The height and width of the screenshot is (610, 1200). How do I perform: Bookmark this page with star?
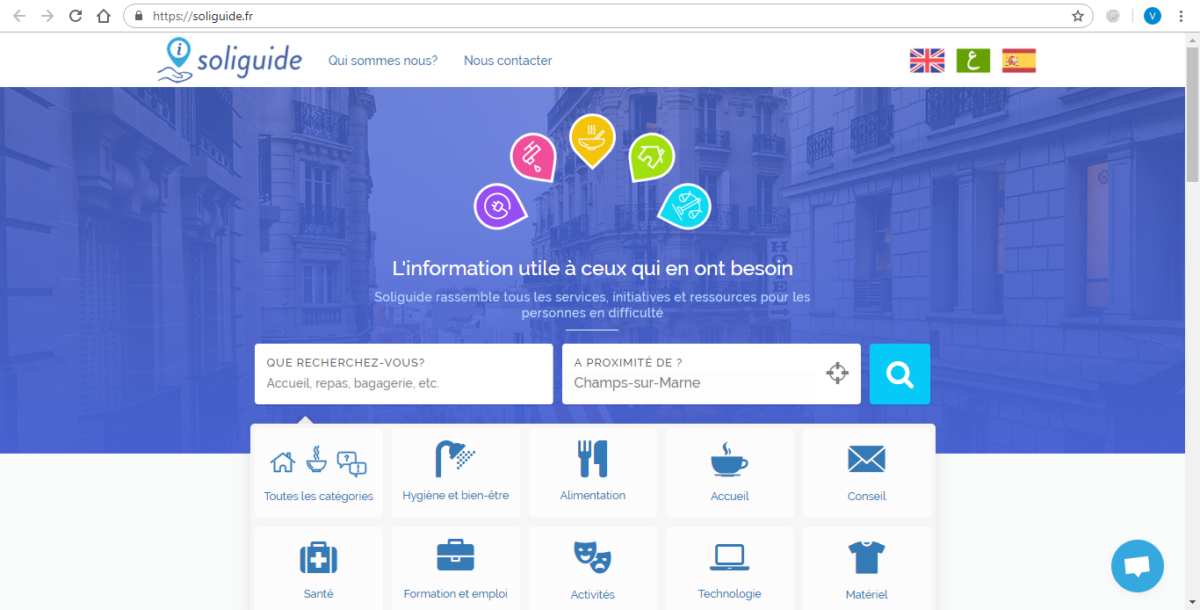(x=1077, y=16)
